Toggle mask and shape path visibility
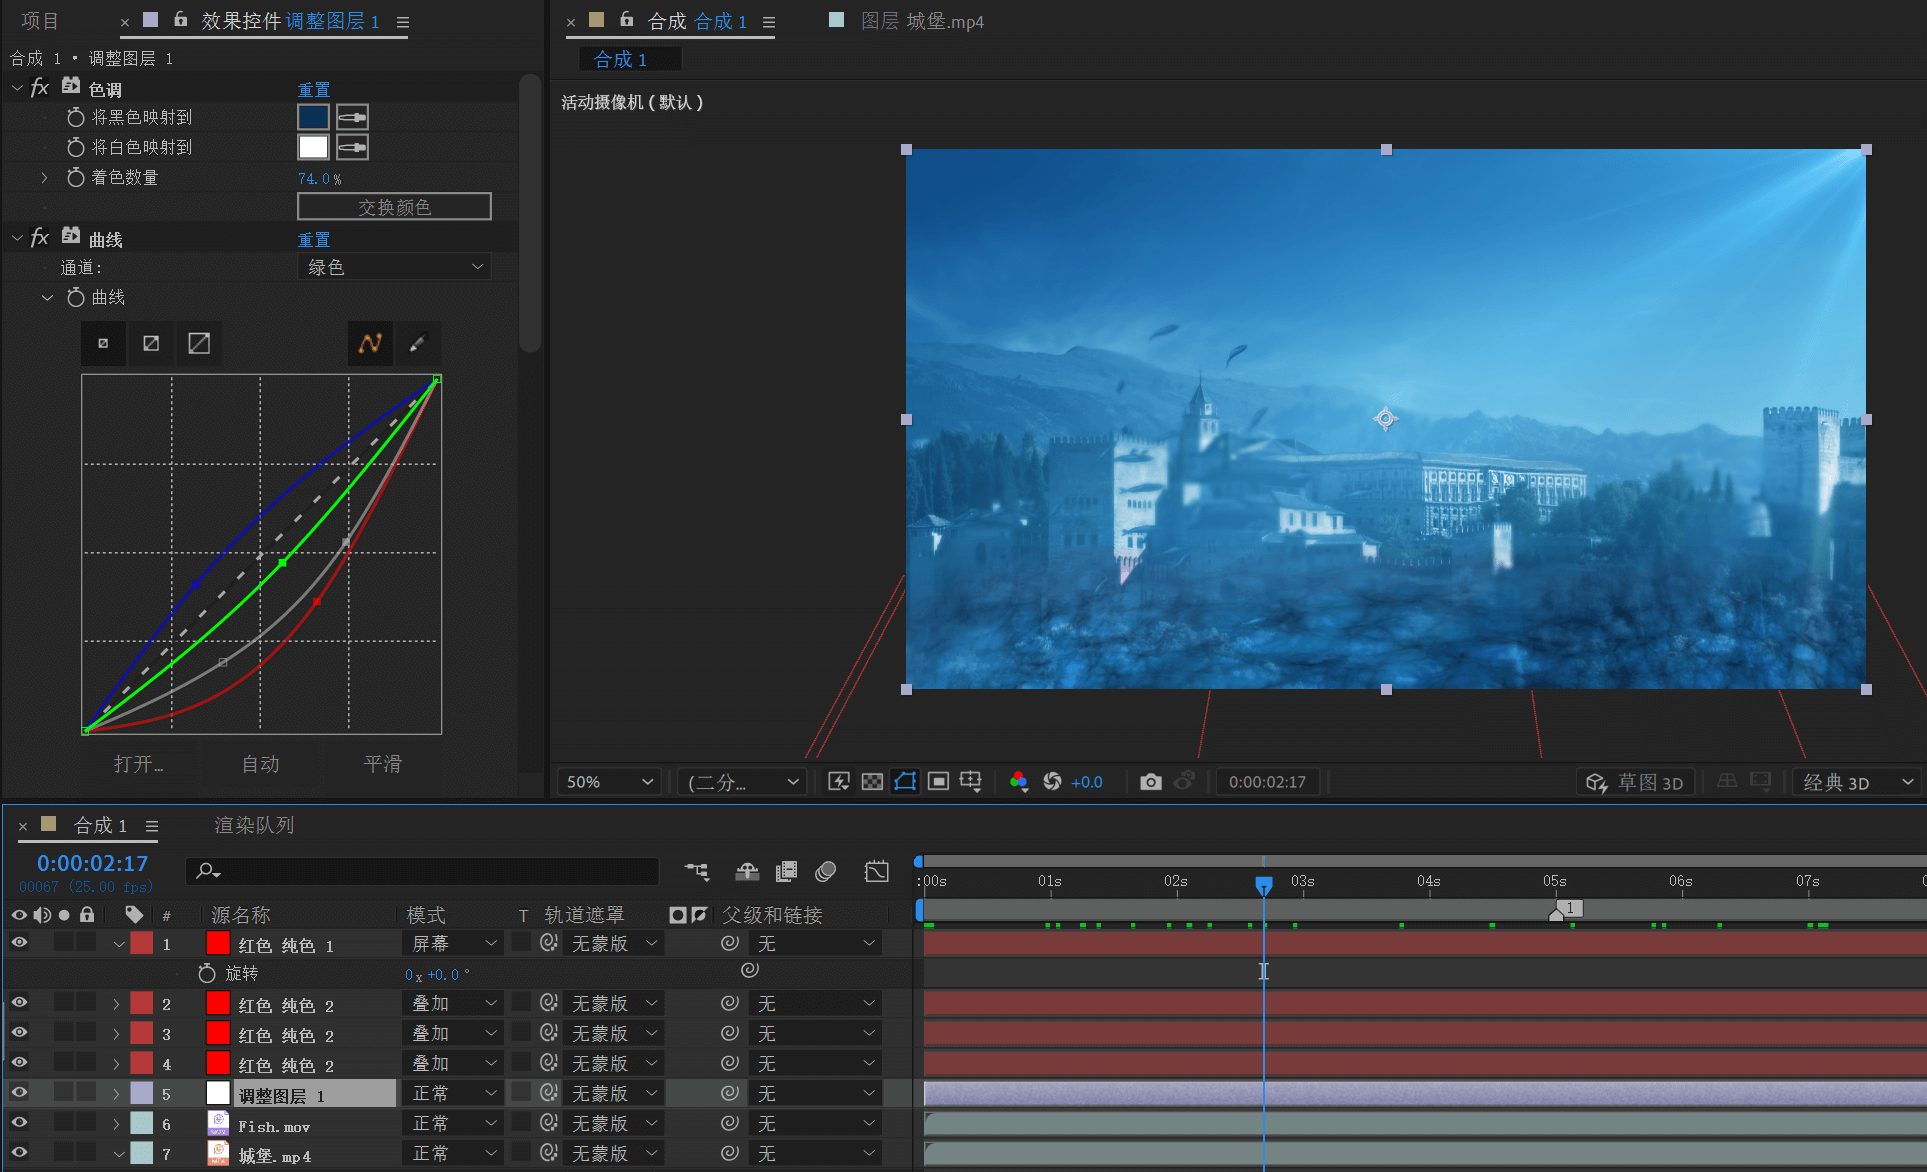Viewport: 1927px width, 1172px height. point(905,781)
